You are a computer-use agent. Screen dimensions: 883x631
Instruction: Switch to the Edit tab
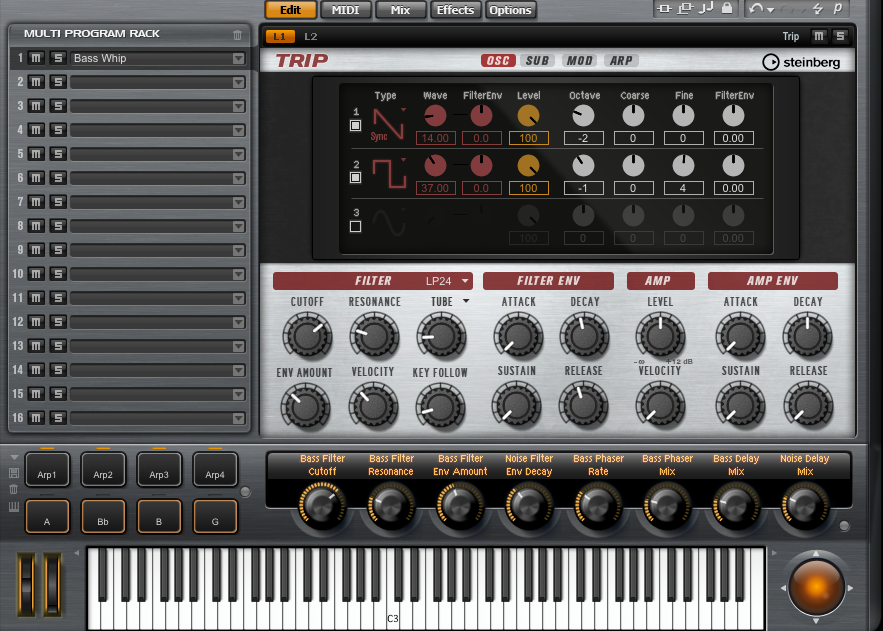291,10
